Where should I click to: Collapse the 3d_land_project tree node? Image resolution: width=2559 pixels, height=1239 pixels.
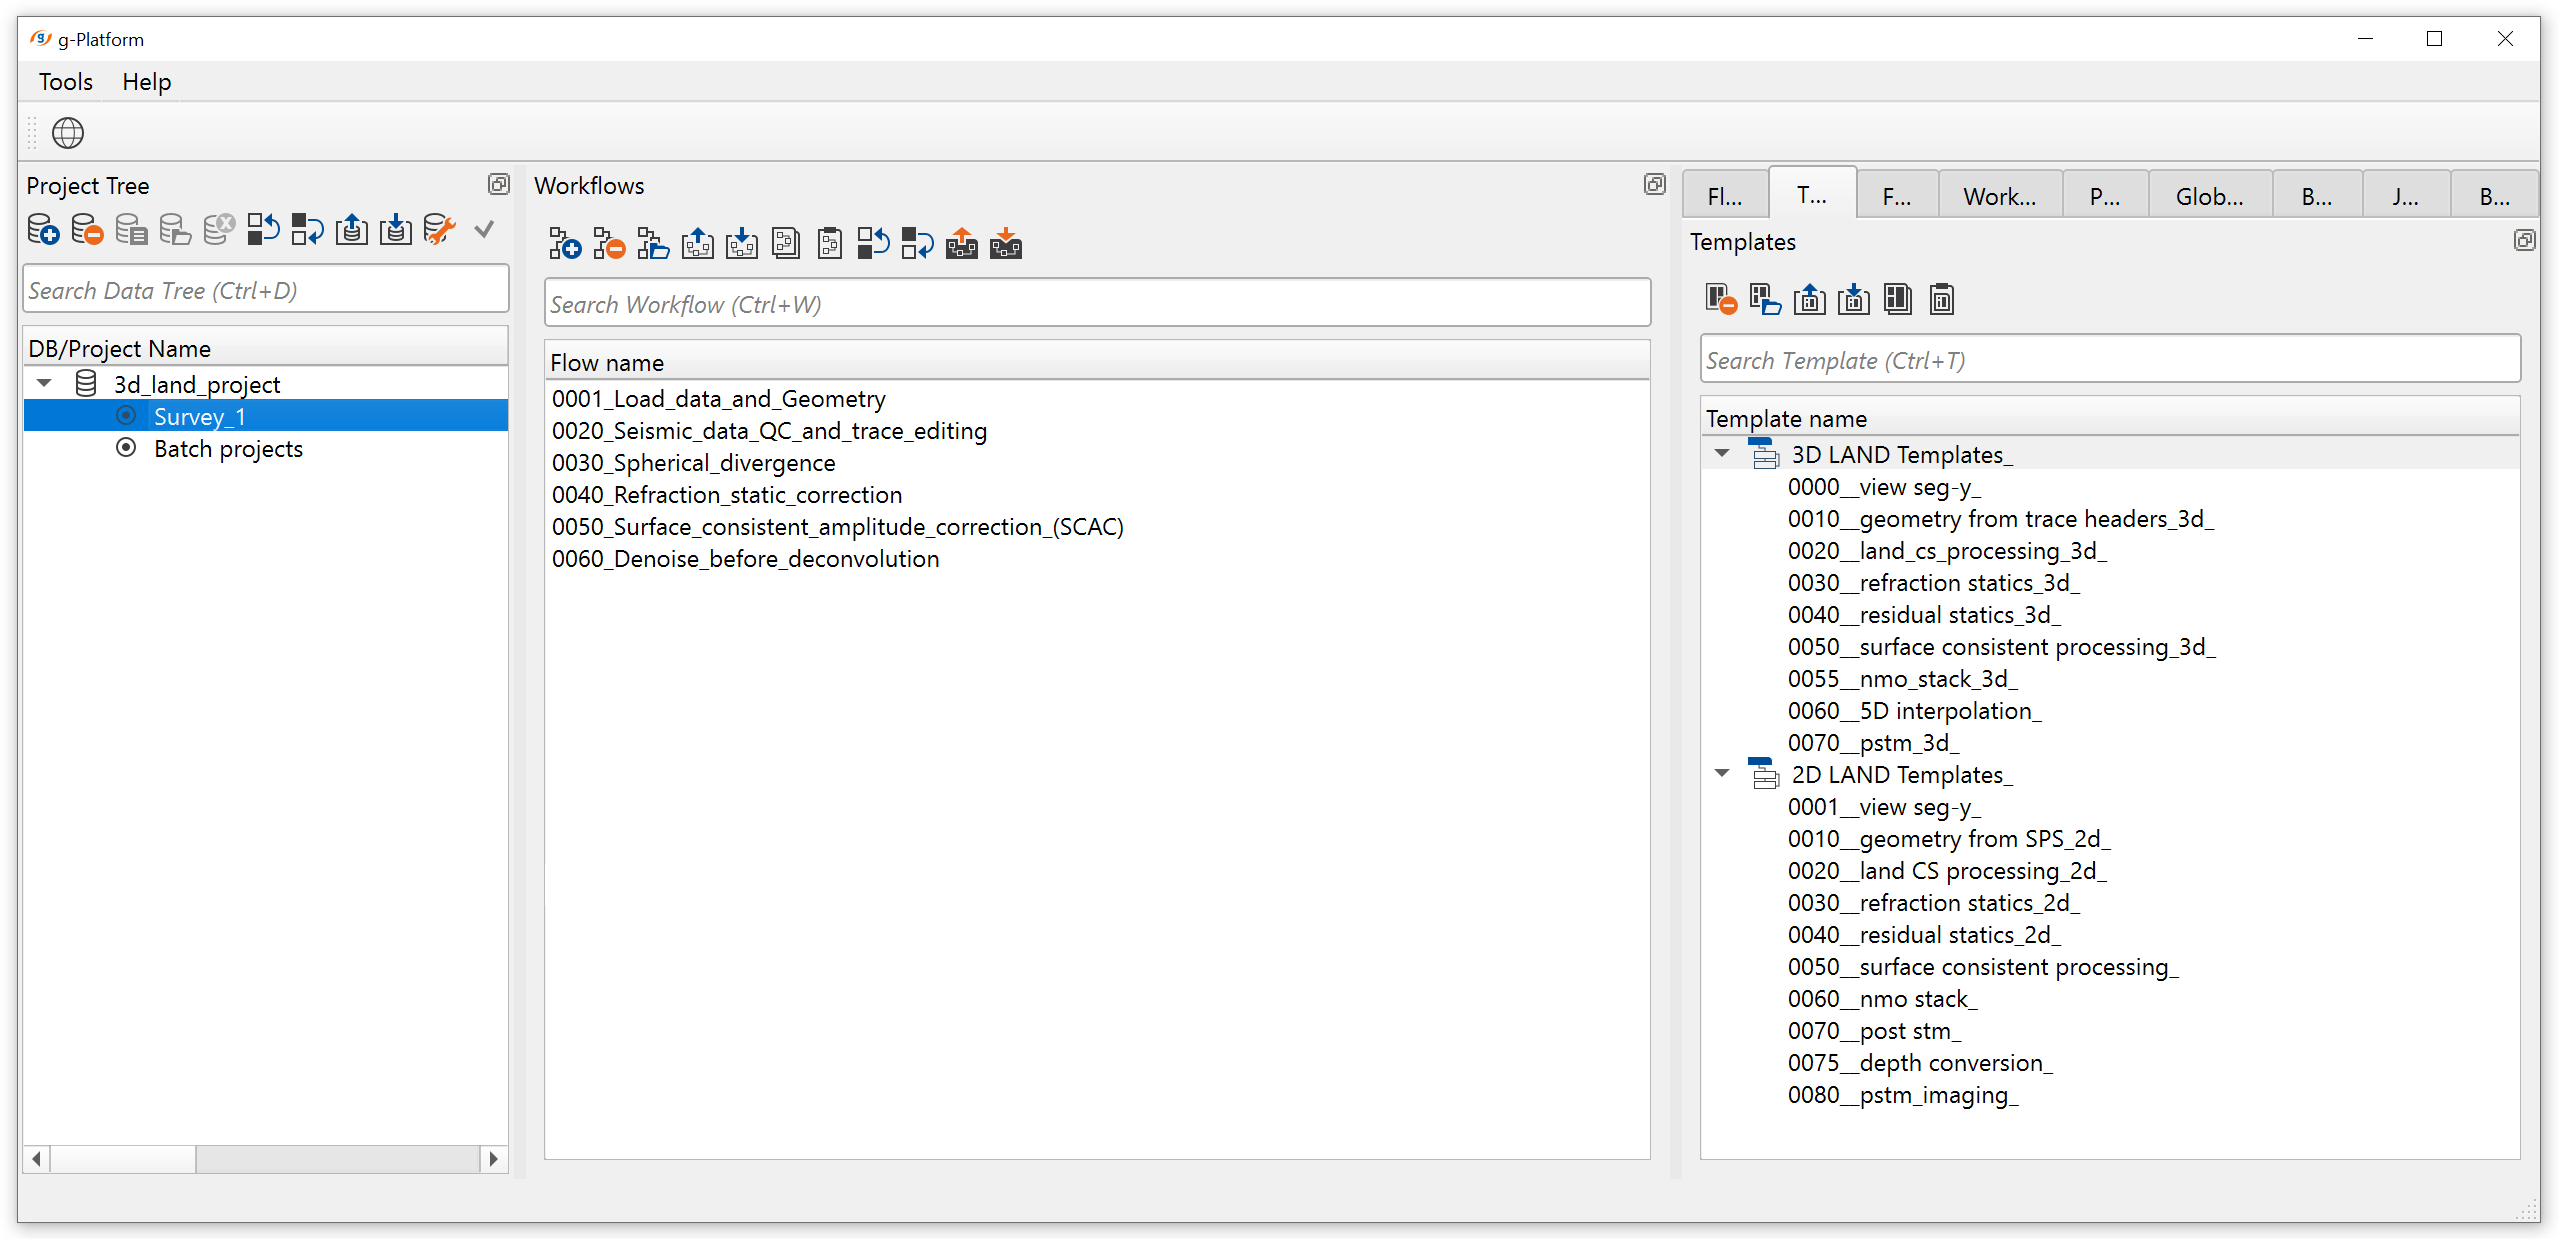coord(44,384)
